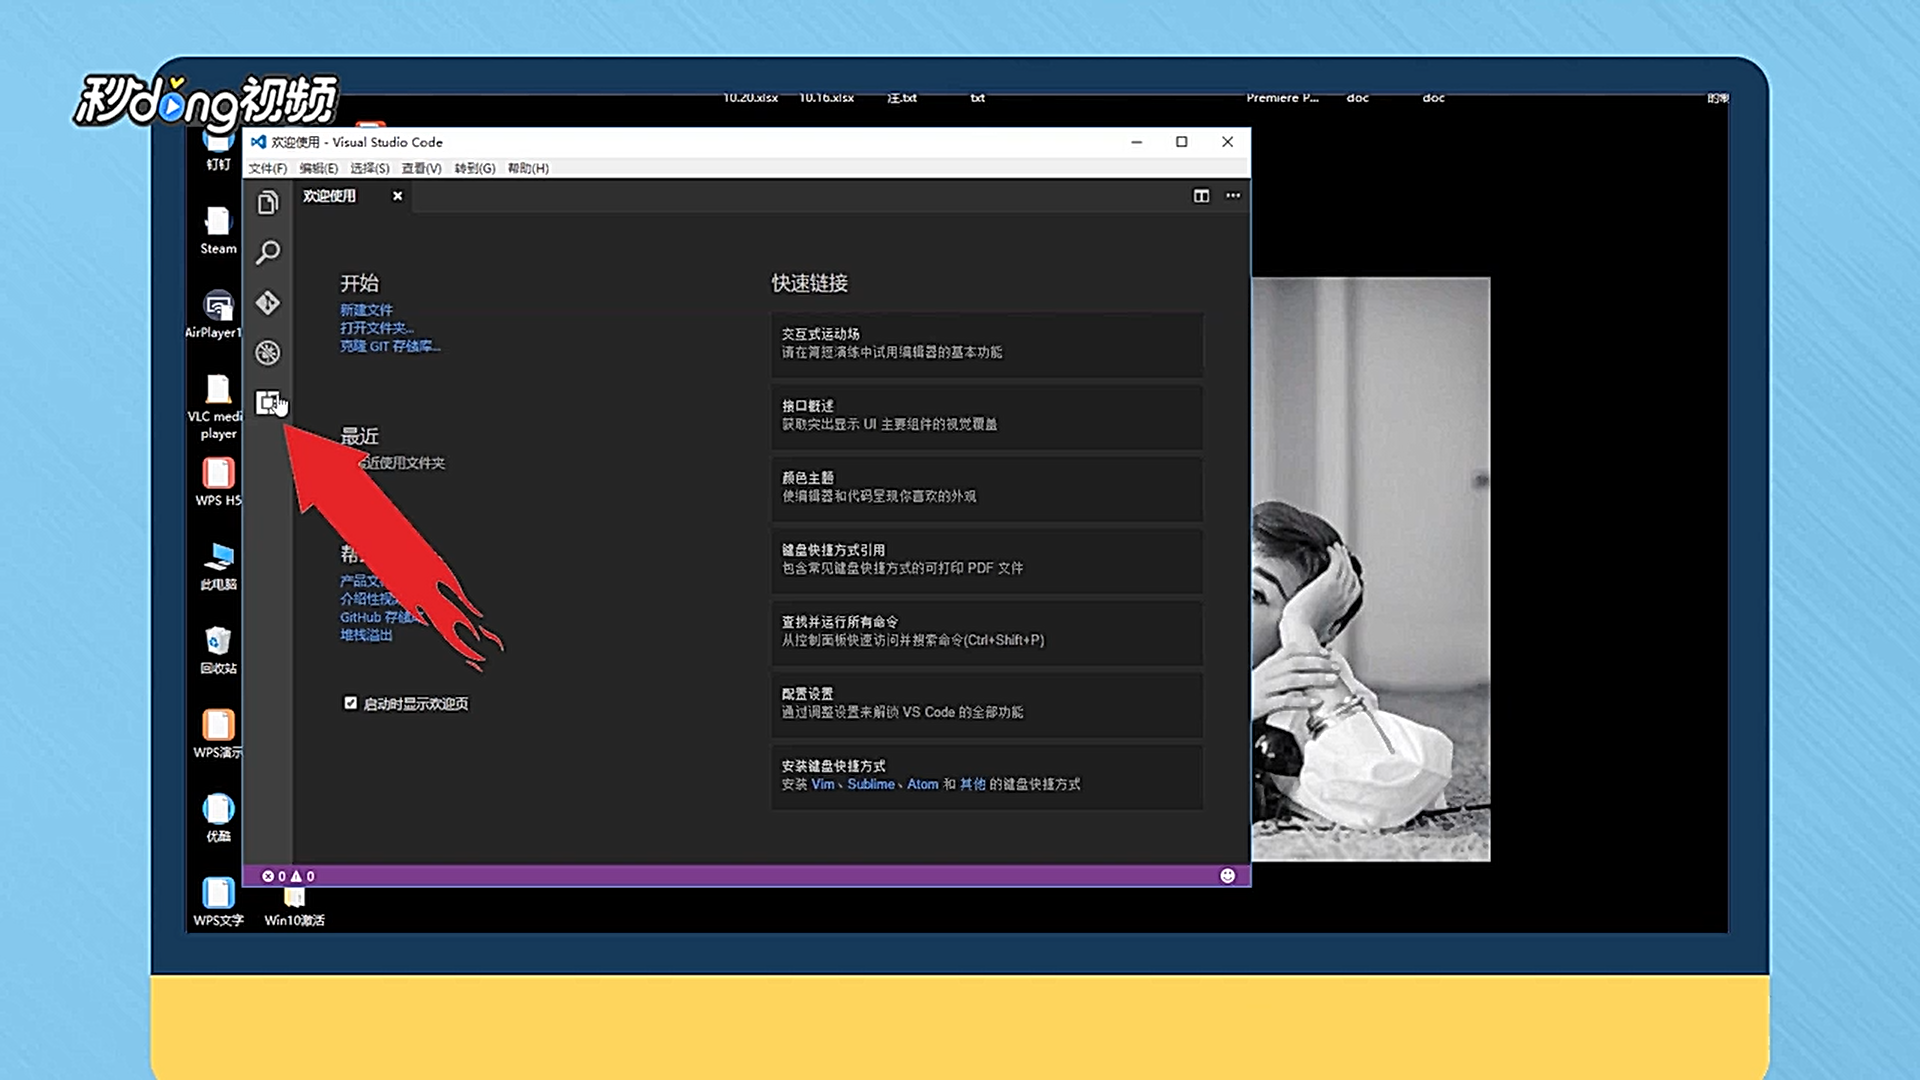Viewport: 1920px width, 1080px height.
Task: Open the 颜色主题 quick link
Action: [x=987, y=488]
